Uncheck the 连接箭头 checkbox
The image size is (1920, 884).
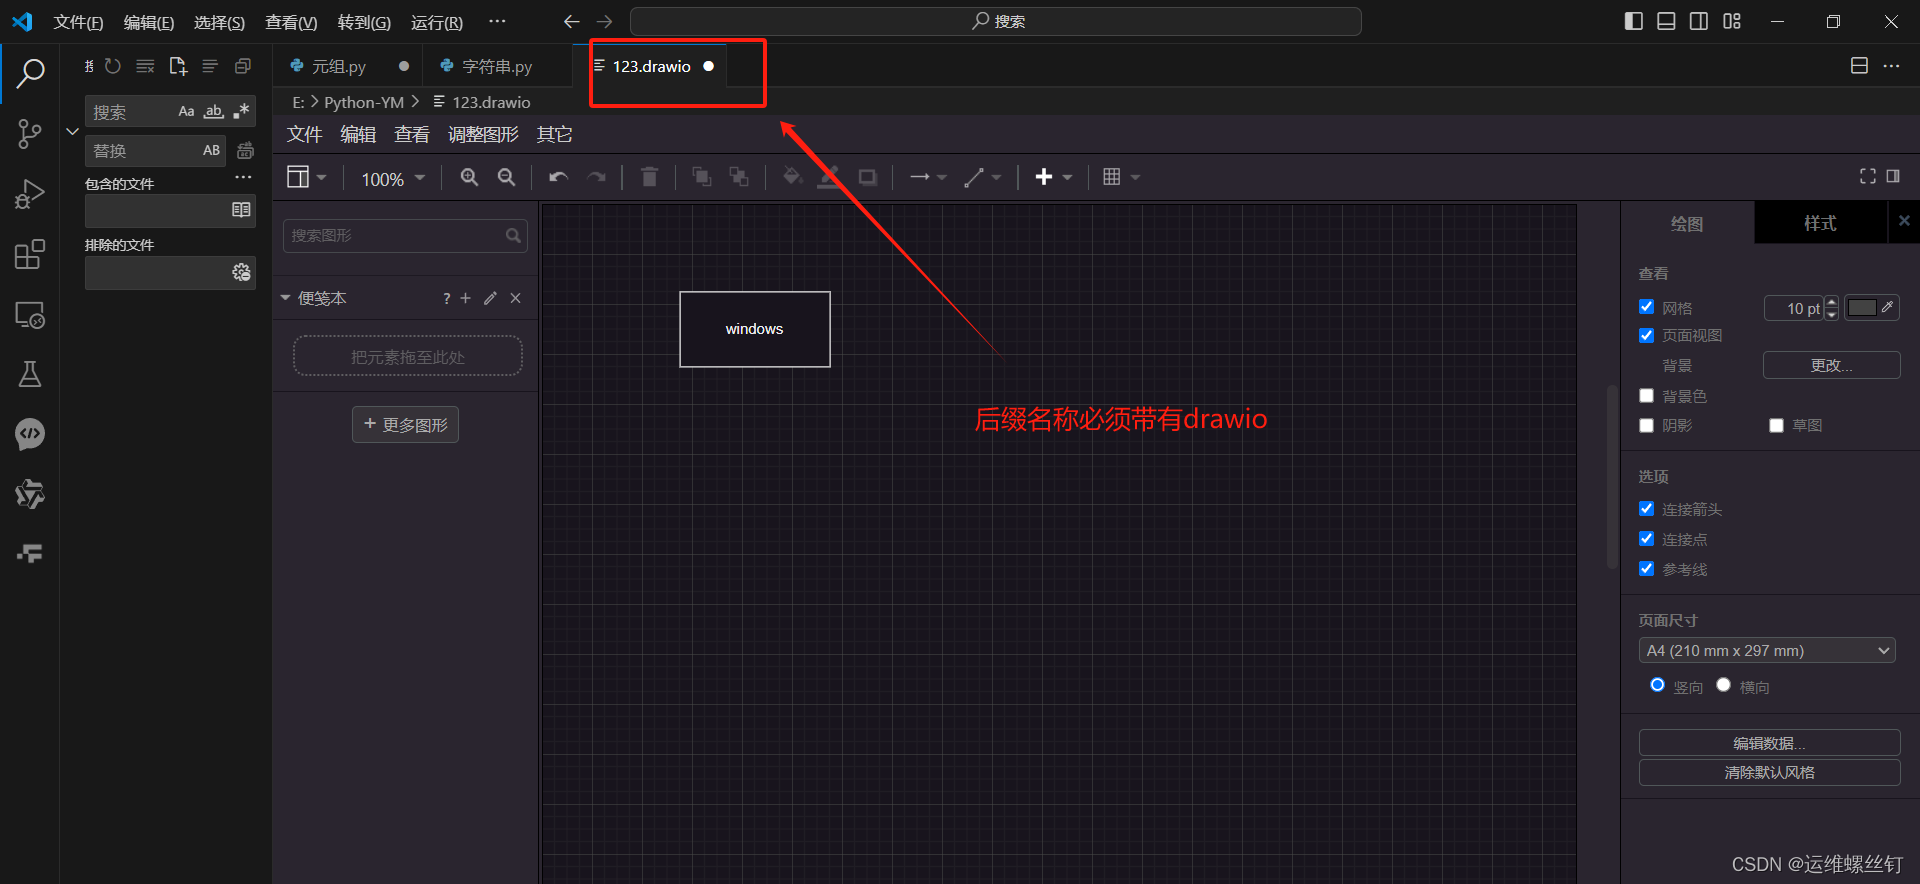point(1646,509)
